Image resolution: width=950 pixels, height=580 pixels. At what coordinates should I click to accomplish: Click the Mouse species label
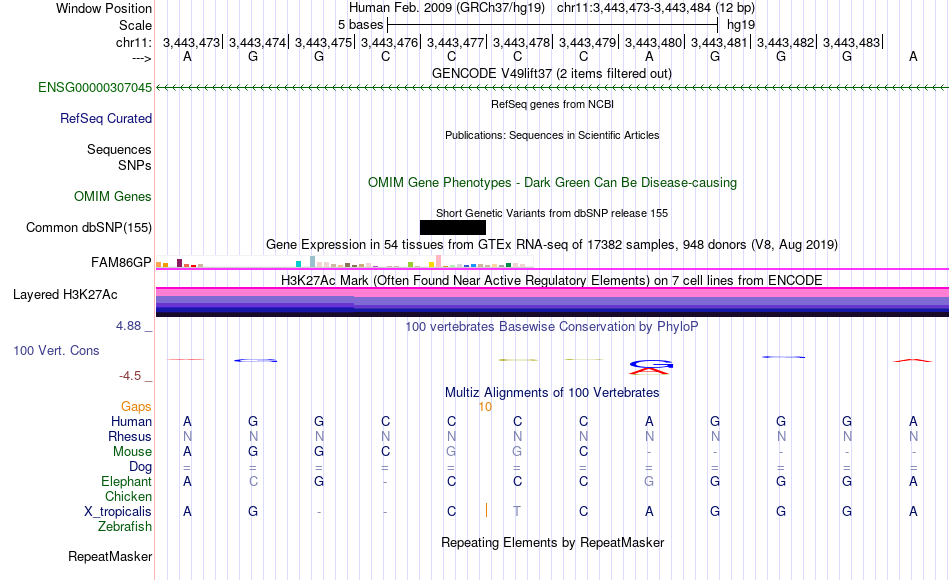coord(133,452)
